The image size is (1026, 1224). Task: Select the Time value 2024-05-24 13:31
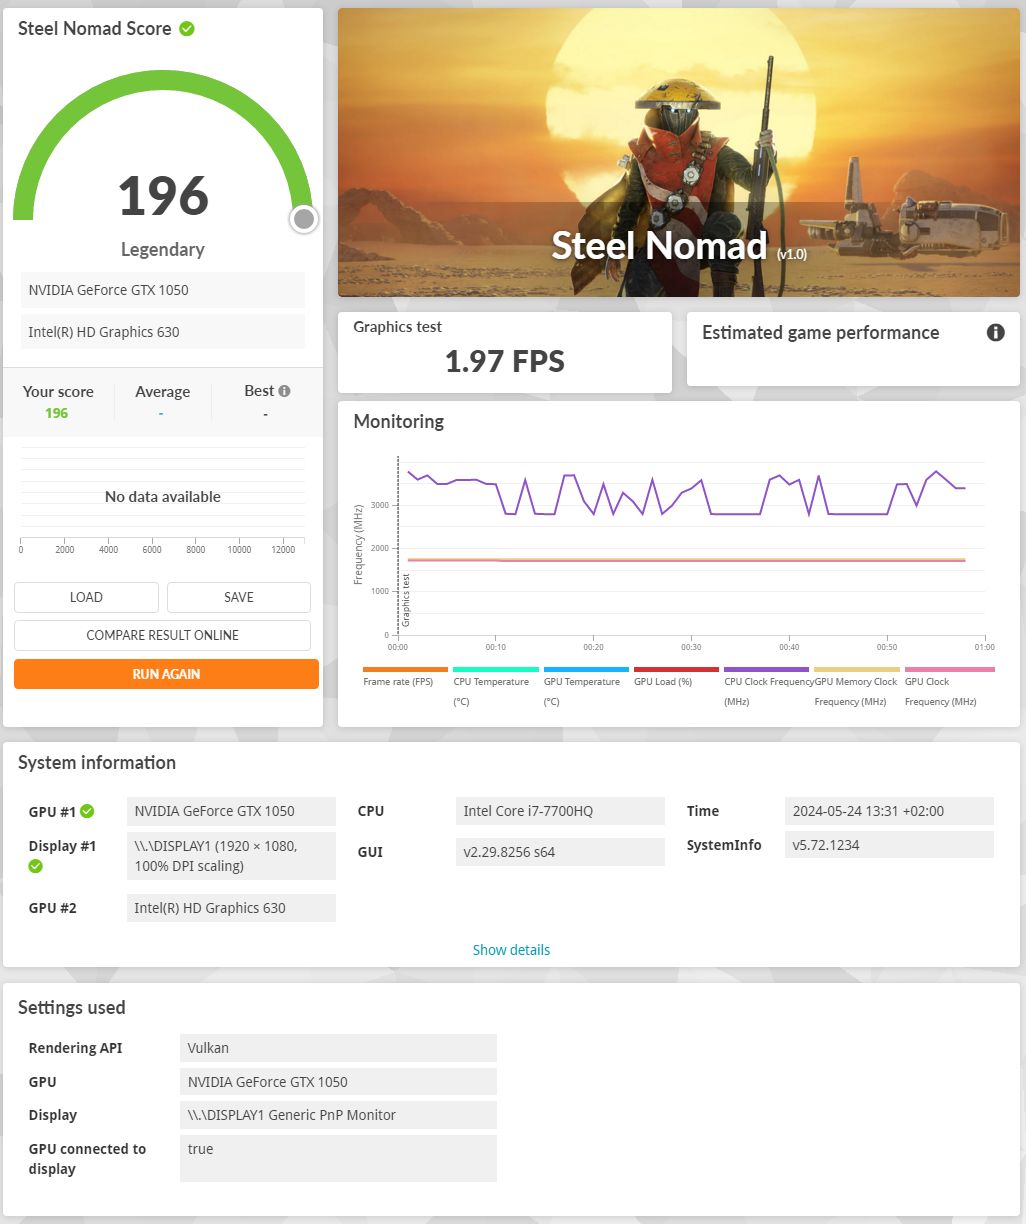pyautogui.click(x=889, y=811)
